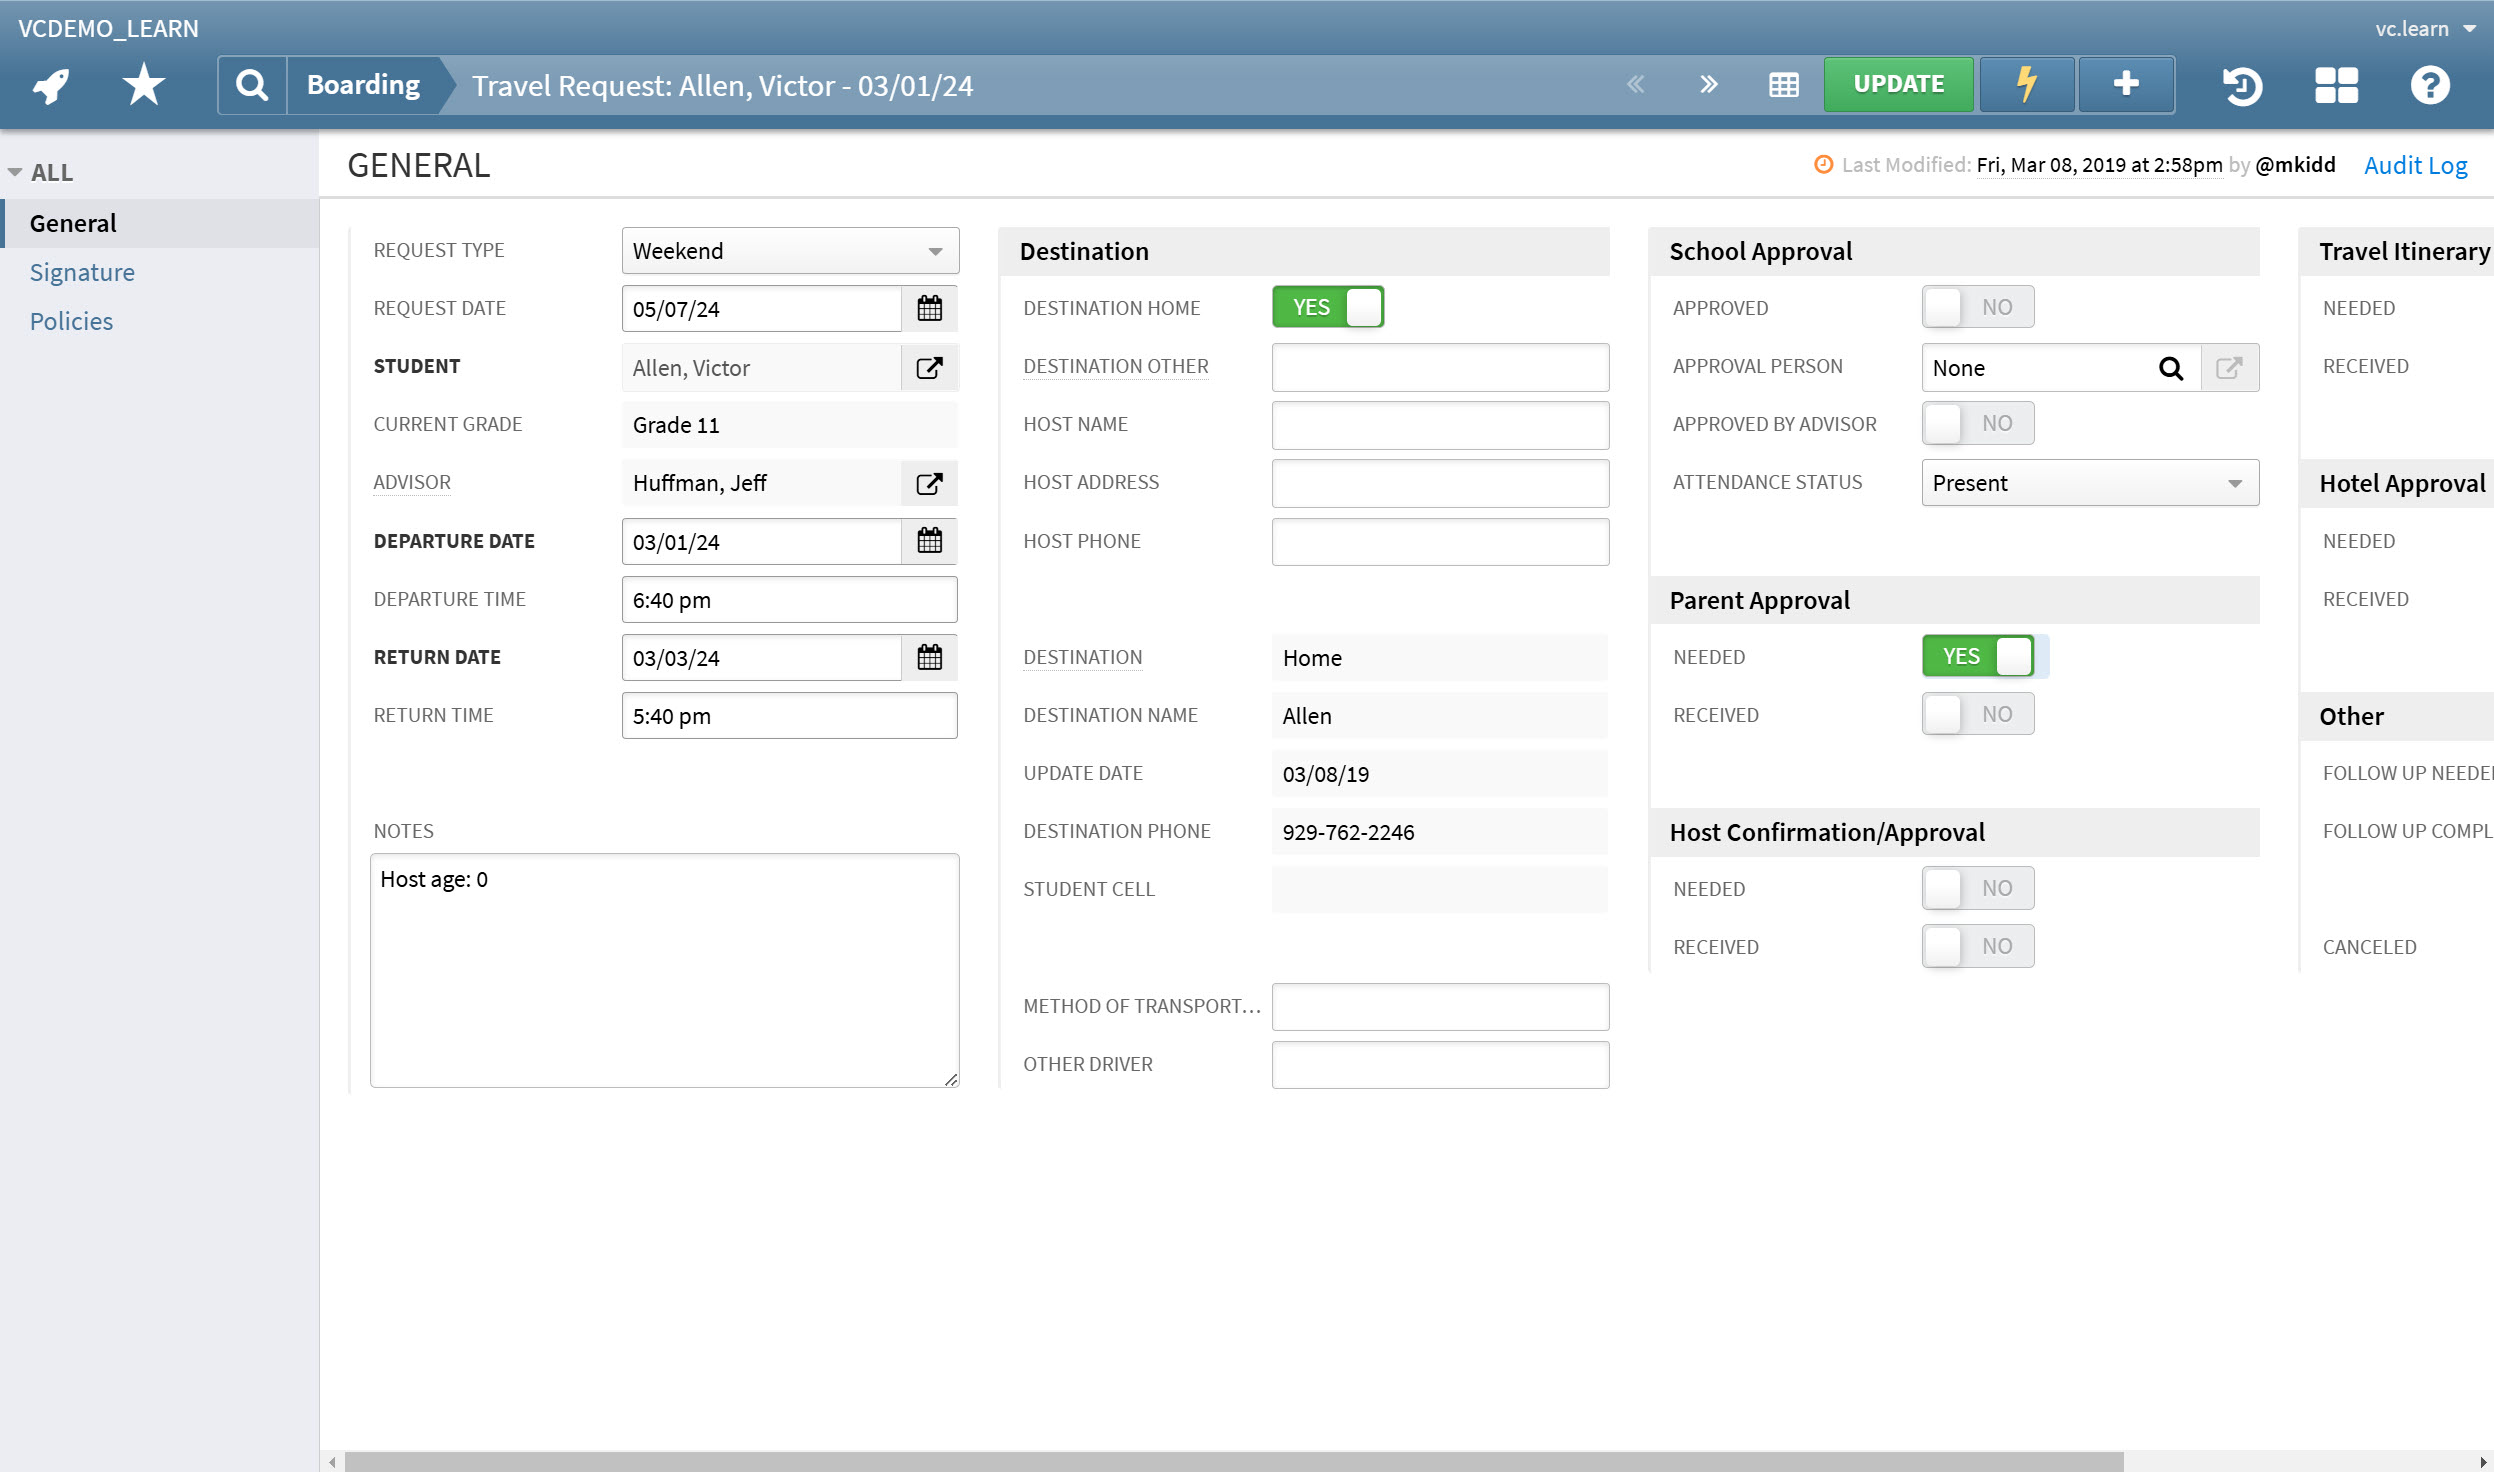Open Policies section in sidebar
This screenshot has height=1472, width=2494.
point(71,321)
